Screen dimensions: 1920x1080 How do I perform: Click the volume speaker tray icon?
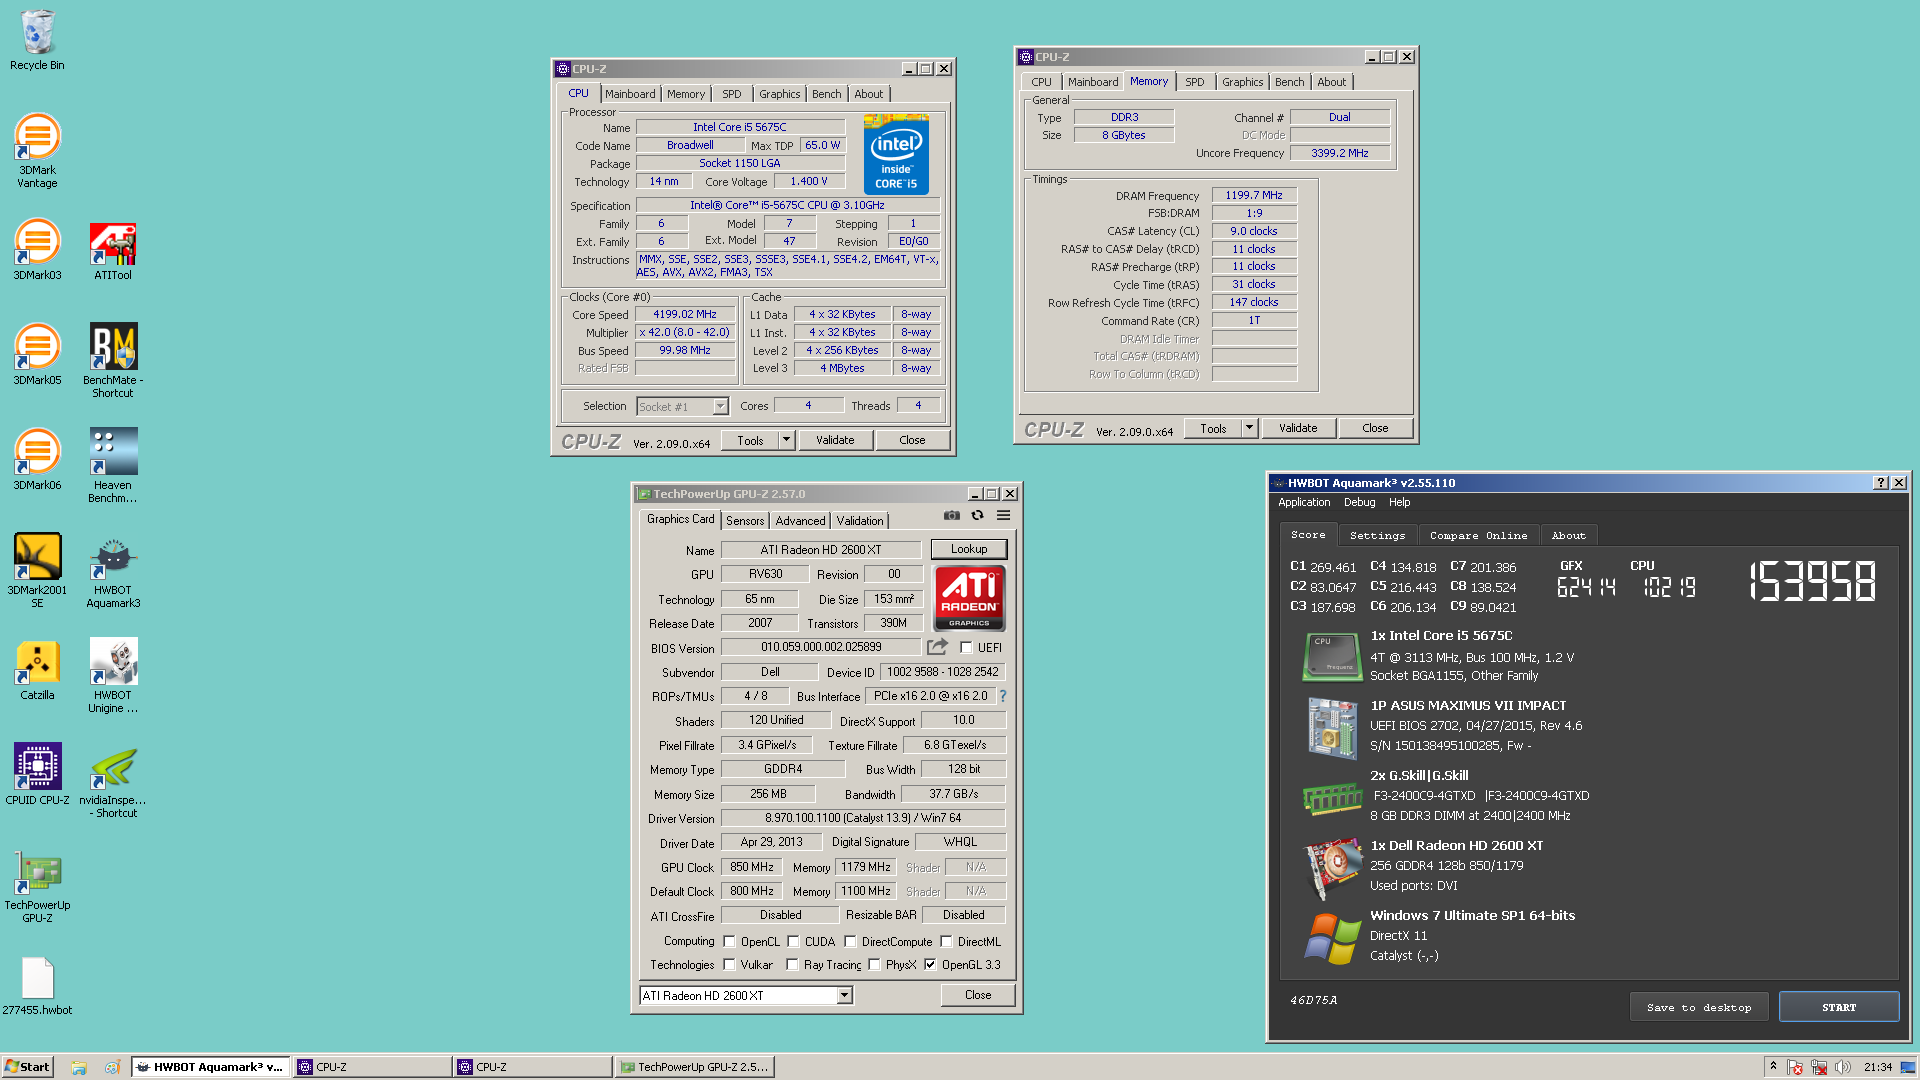pos(1843,1067)
